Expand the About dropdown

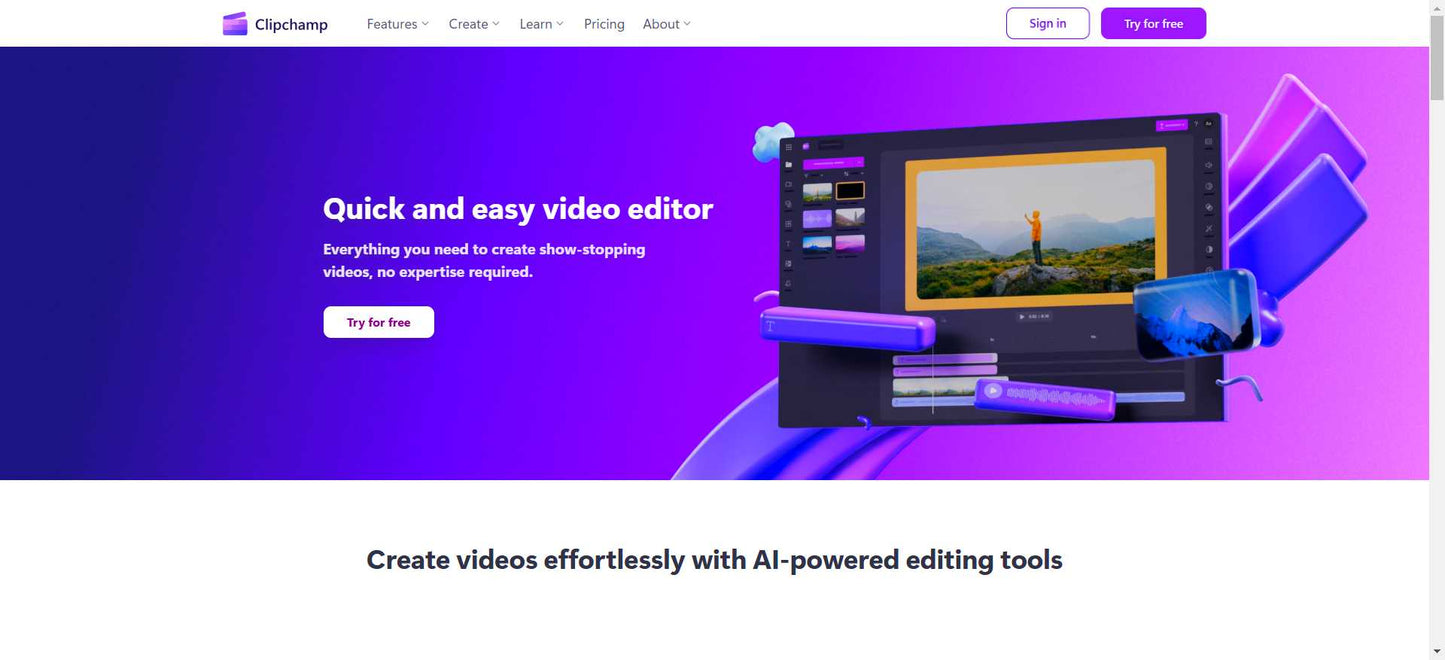[x=666, y=24]
